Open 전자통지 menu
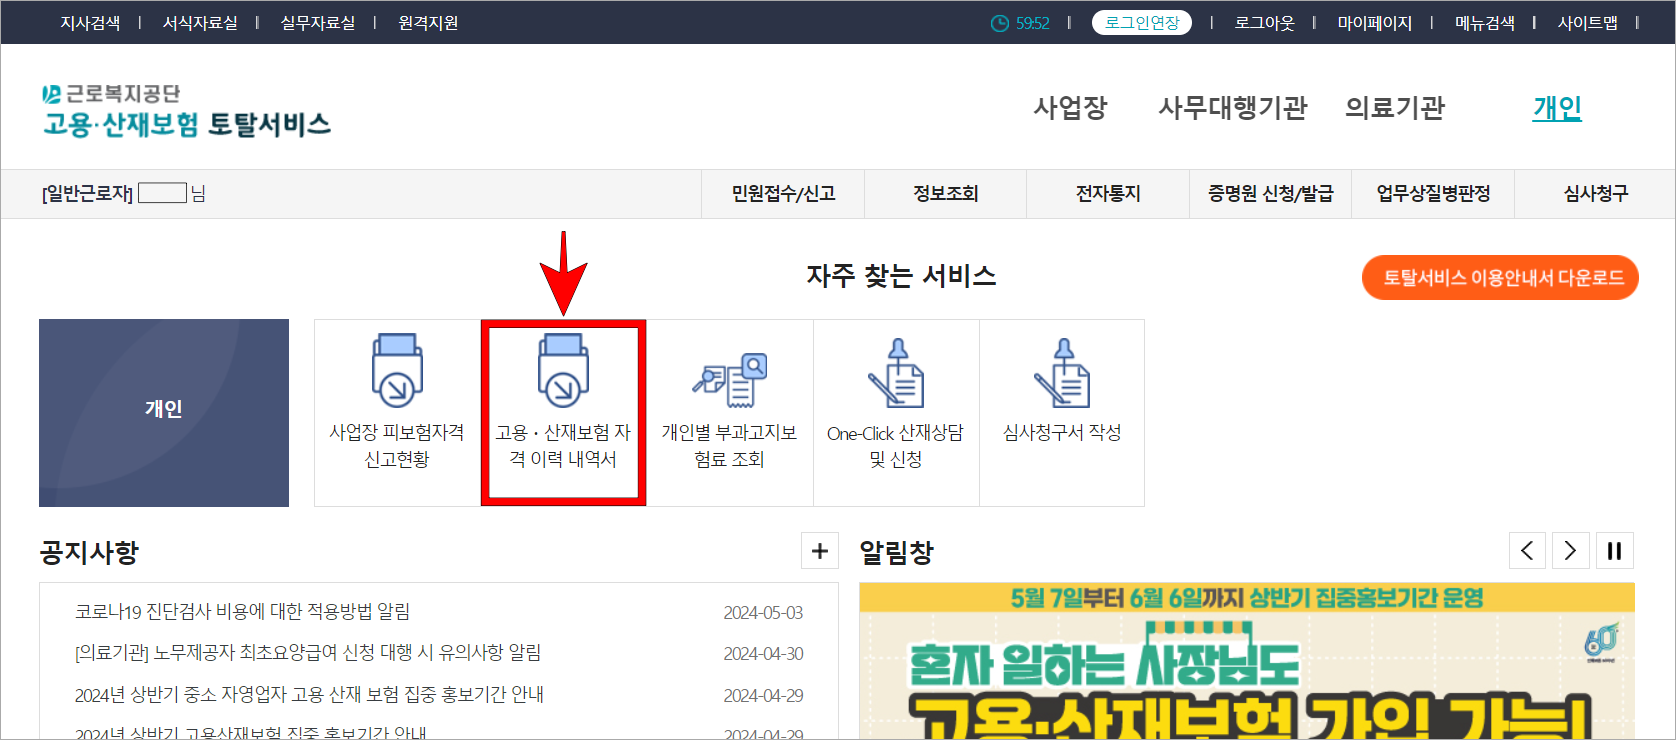Image resolution: width=1676 pixels, height=740 pixels. coord(1108,194)
